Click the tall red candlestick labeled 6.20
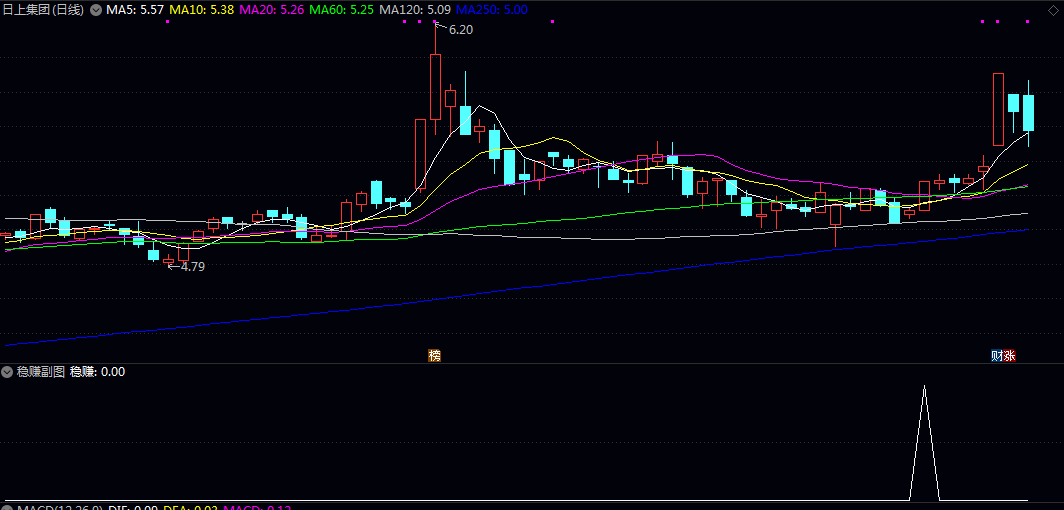 [x=435, y=85]
